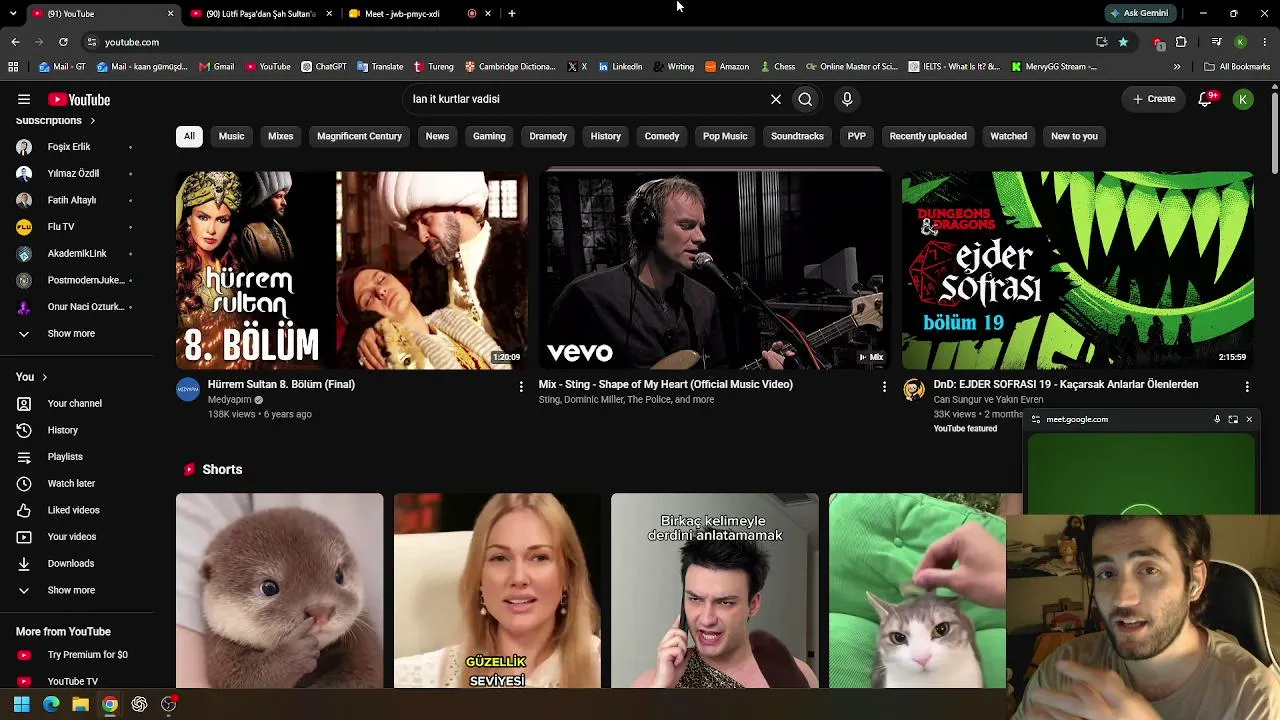Select the Recently uploaded filter chip
1280x720 pixels.
[928, 136]
